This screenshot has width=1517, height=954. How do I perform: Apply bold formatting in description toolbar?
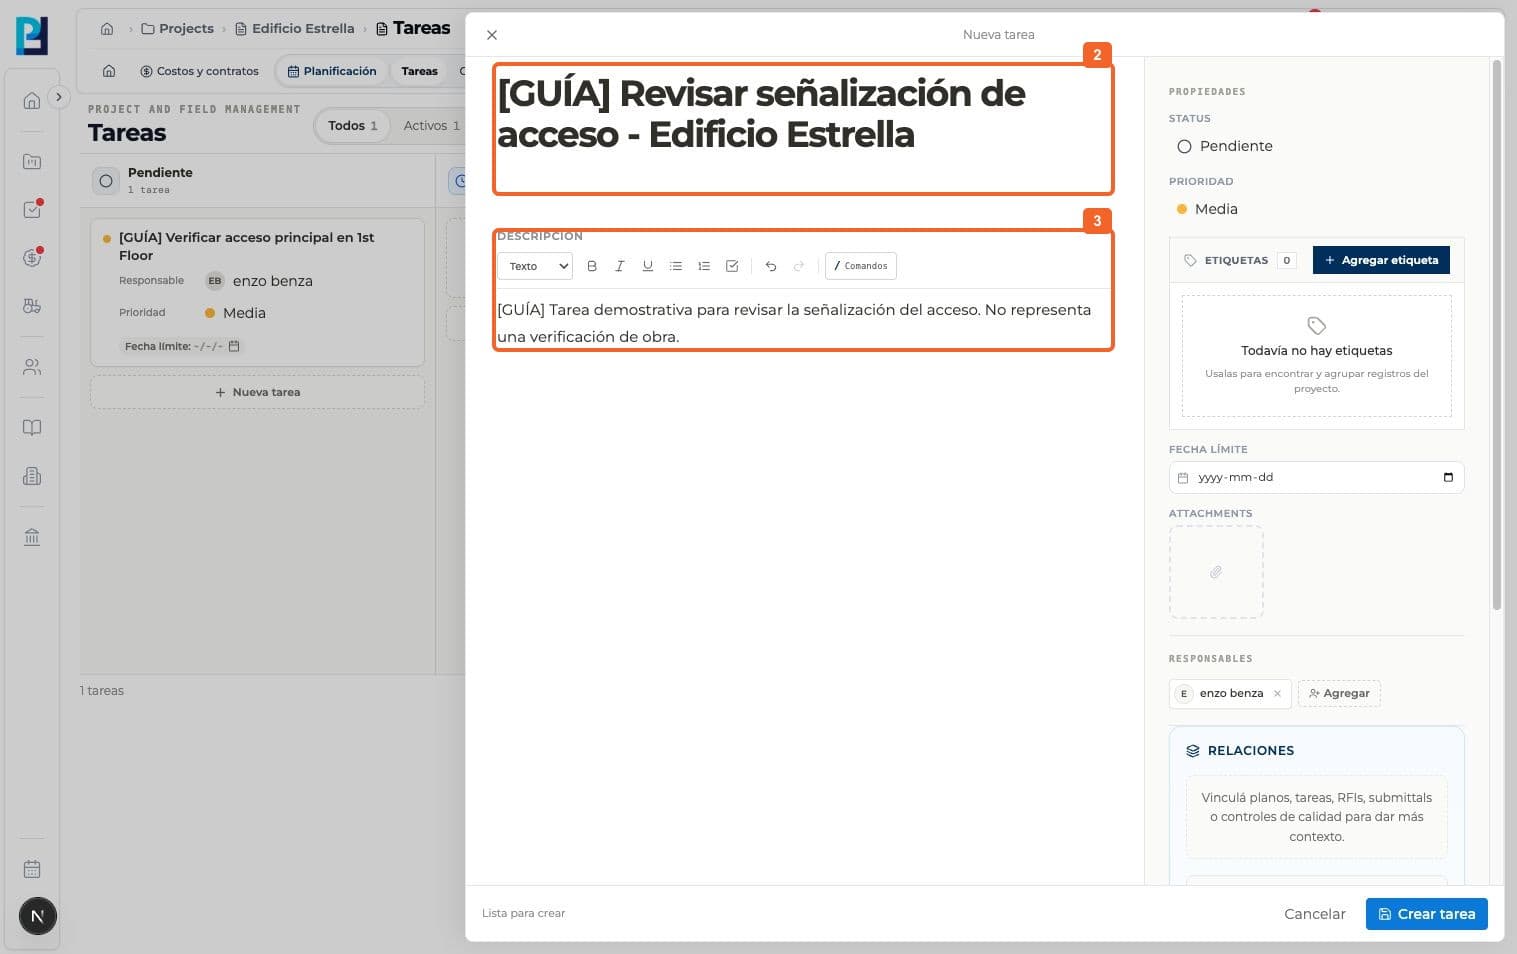point(592,266)
